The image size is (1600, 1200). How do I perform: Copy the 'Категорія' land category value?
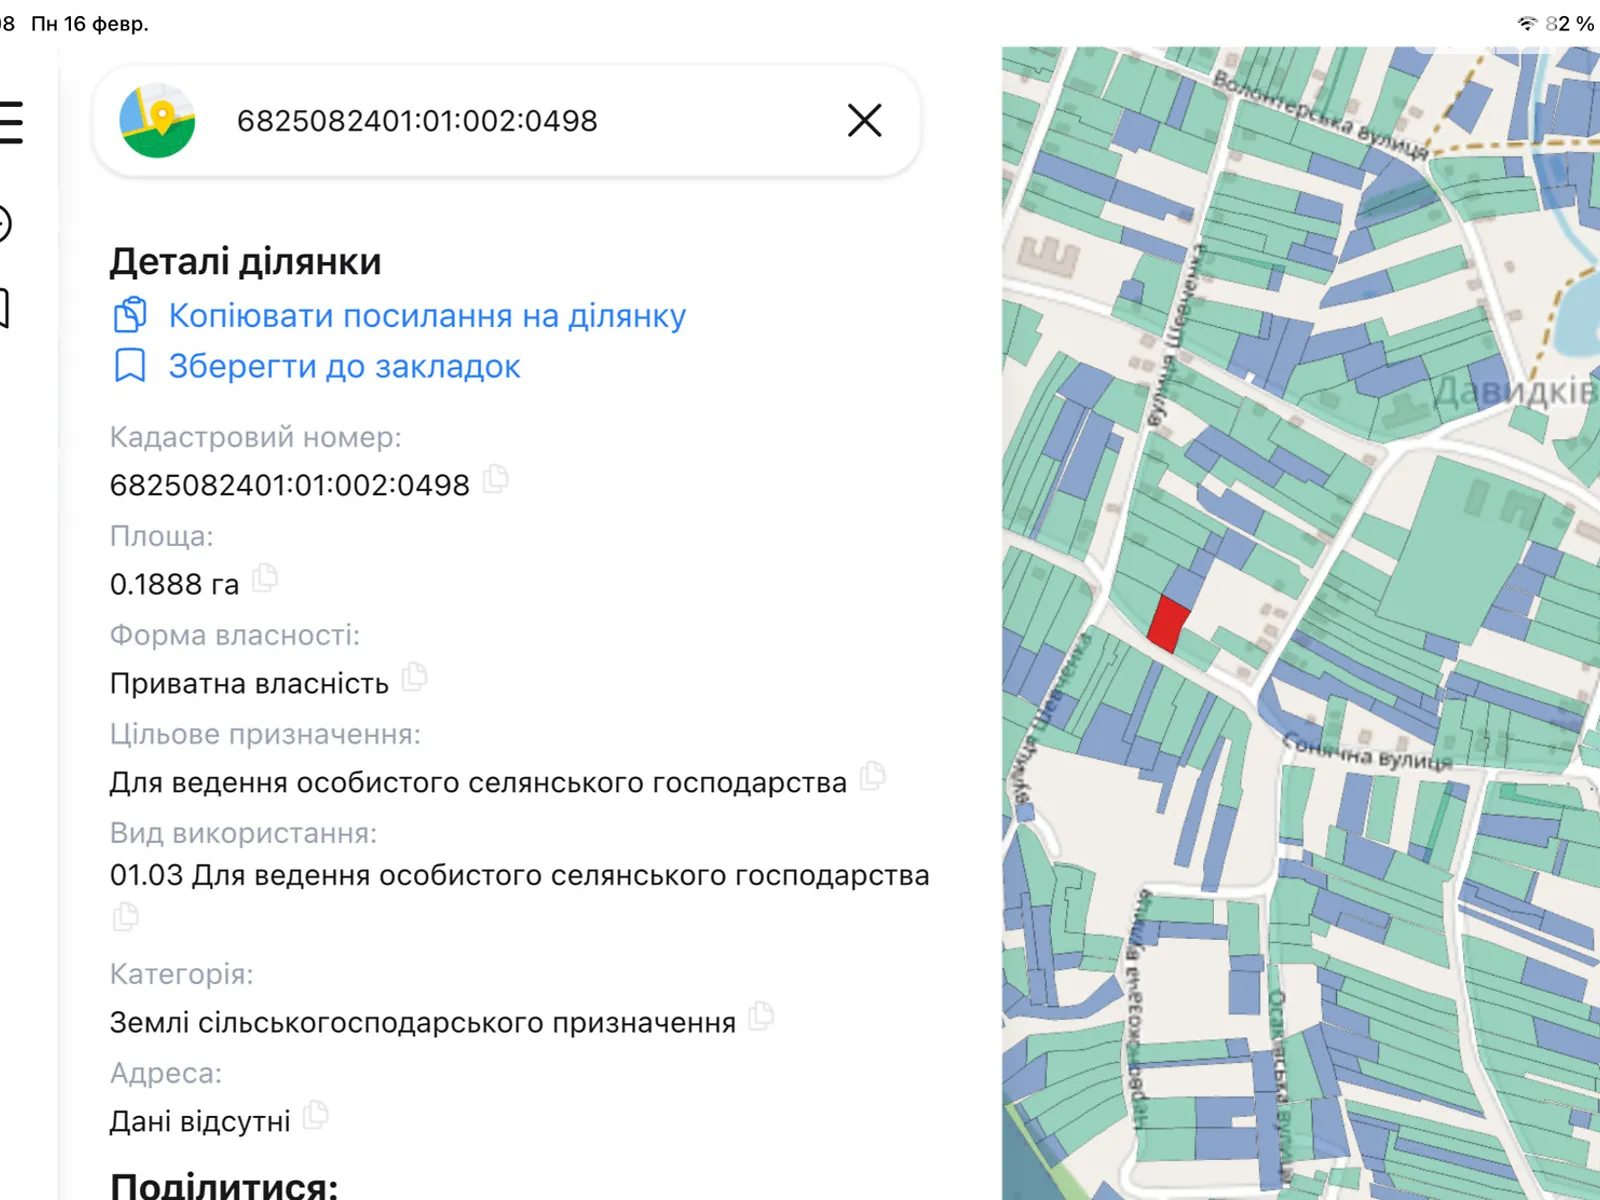[761, 1016]
